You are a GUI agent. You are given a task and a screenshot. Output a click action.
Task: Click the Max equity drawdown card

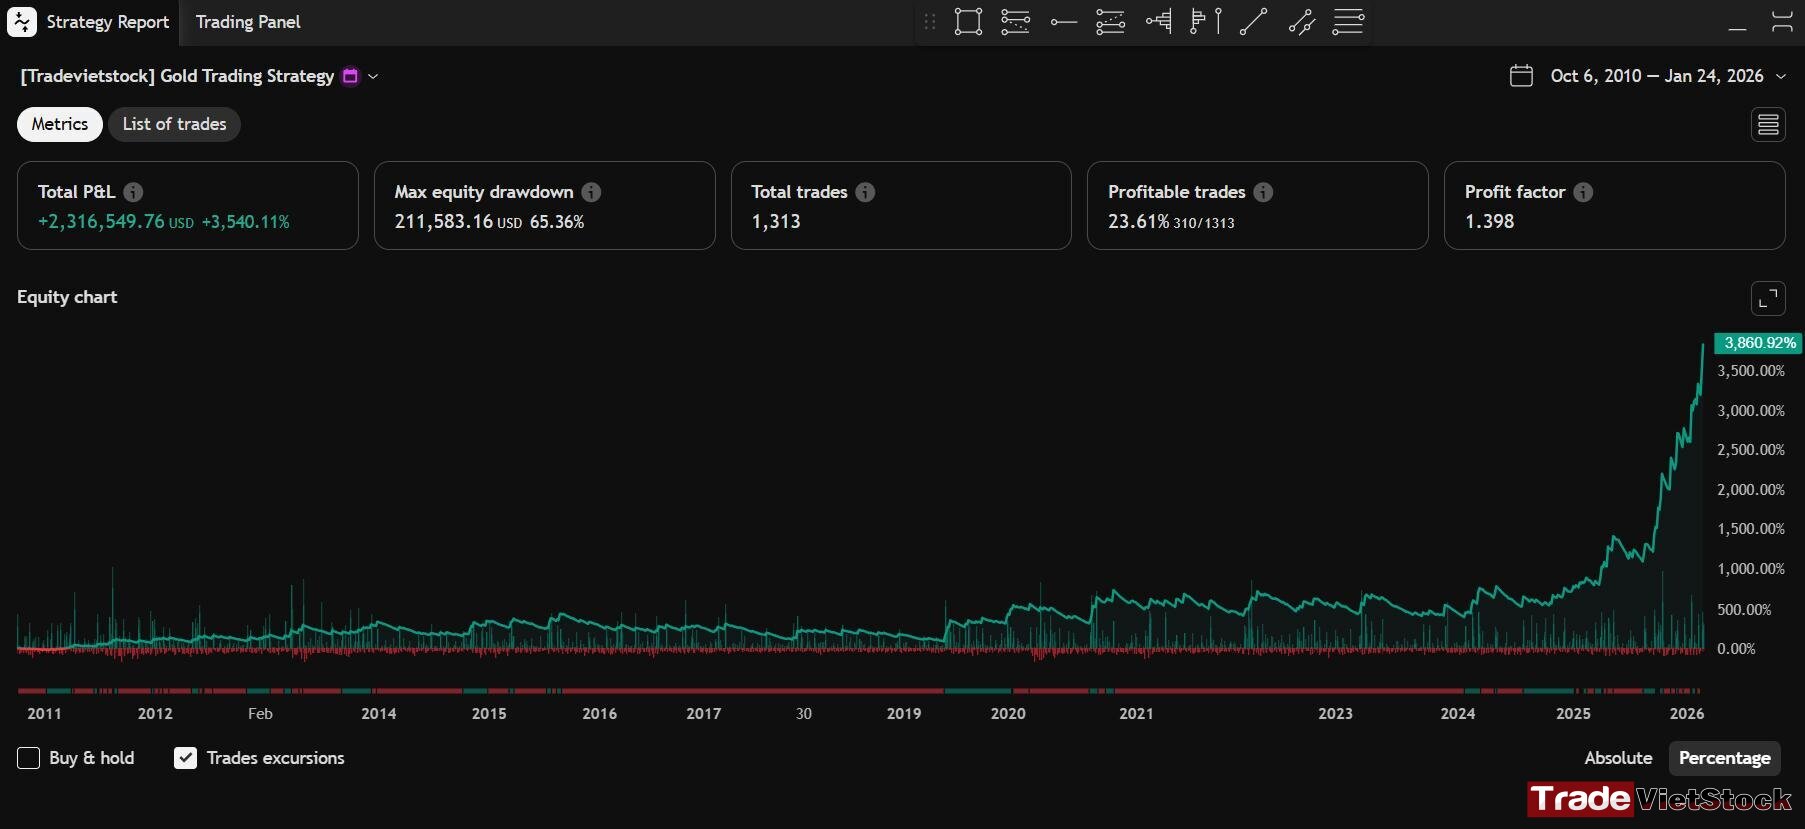click(545, 206)
